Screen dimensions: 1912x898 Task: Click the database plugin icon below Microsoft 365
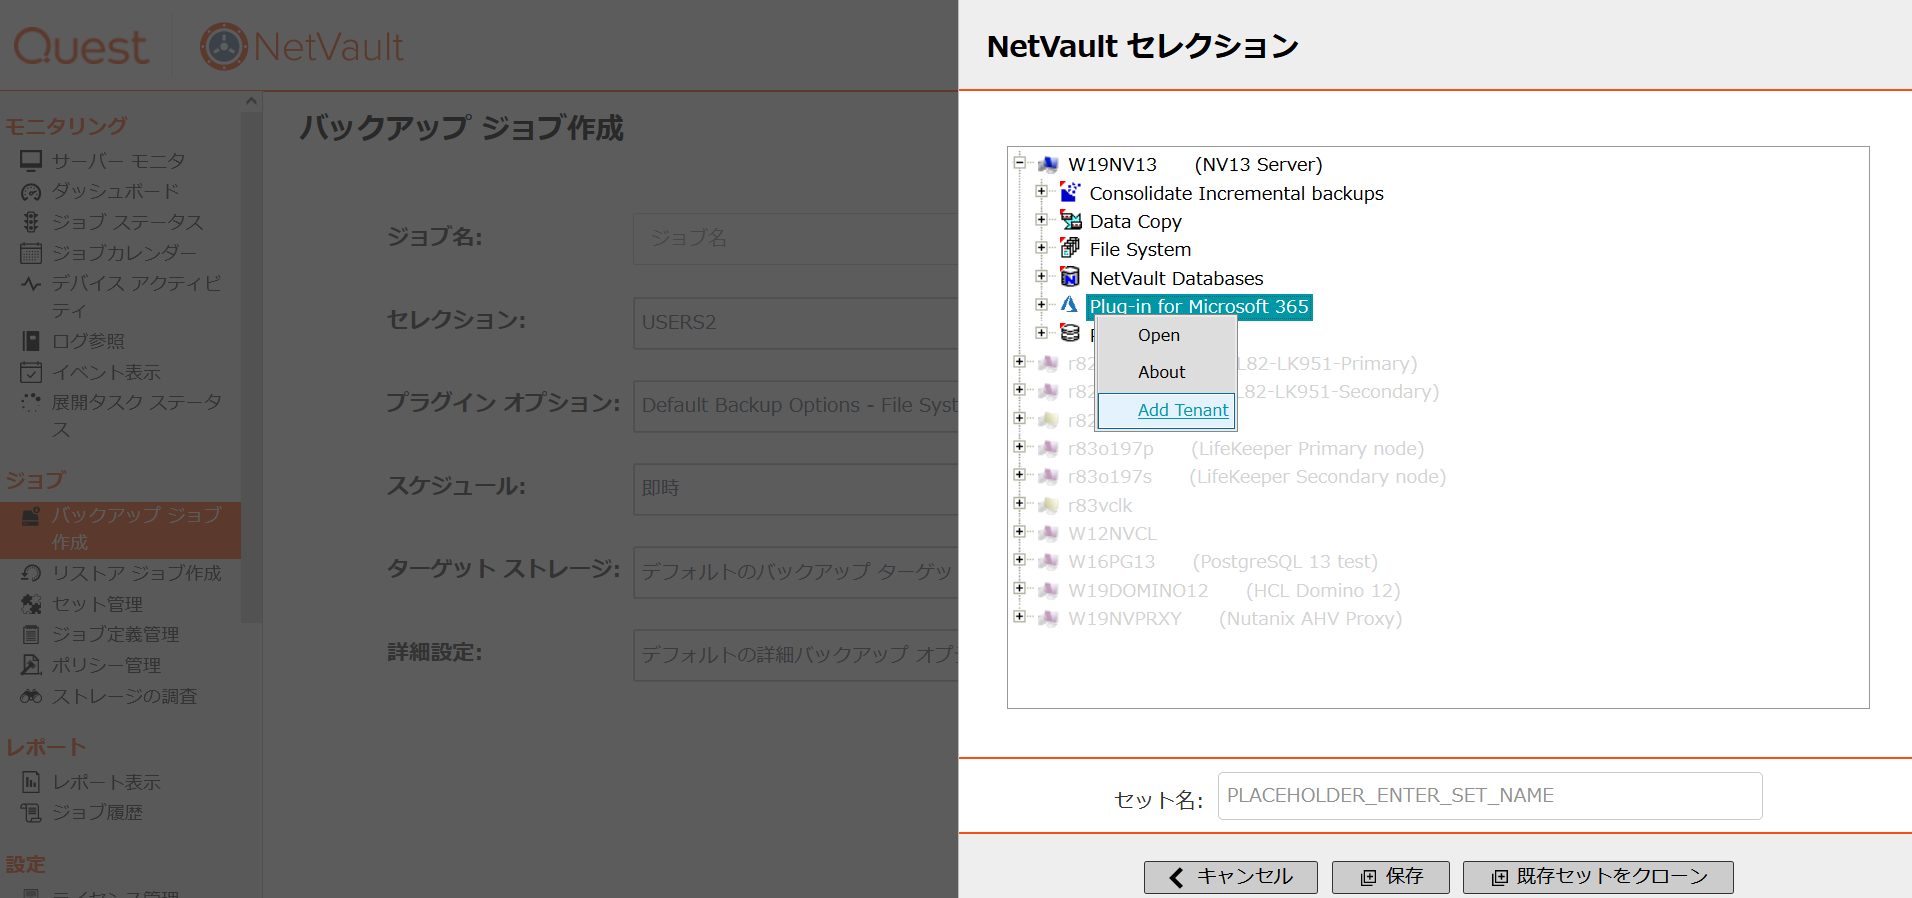1070,333
